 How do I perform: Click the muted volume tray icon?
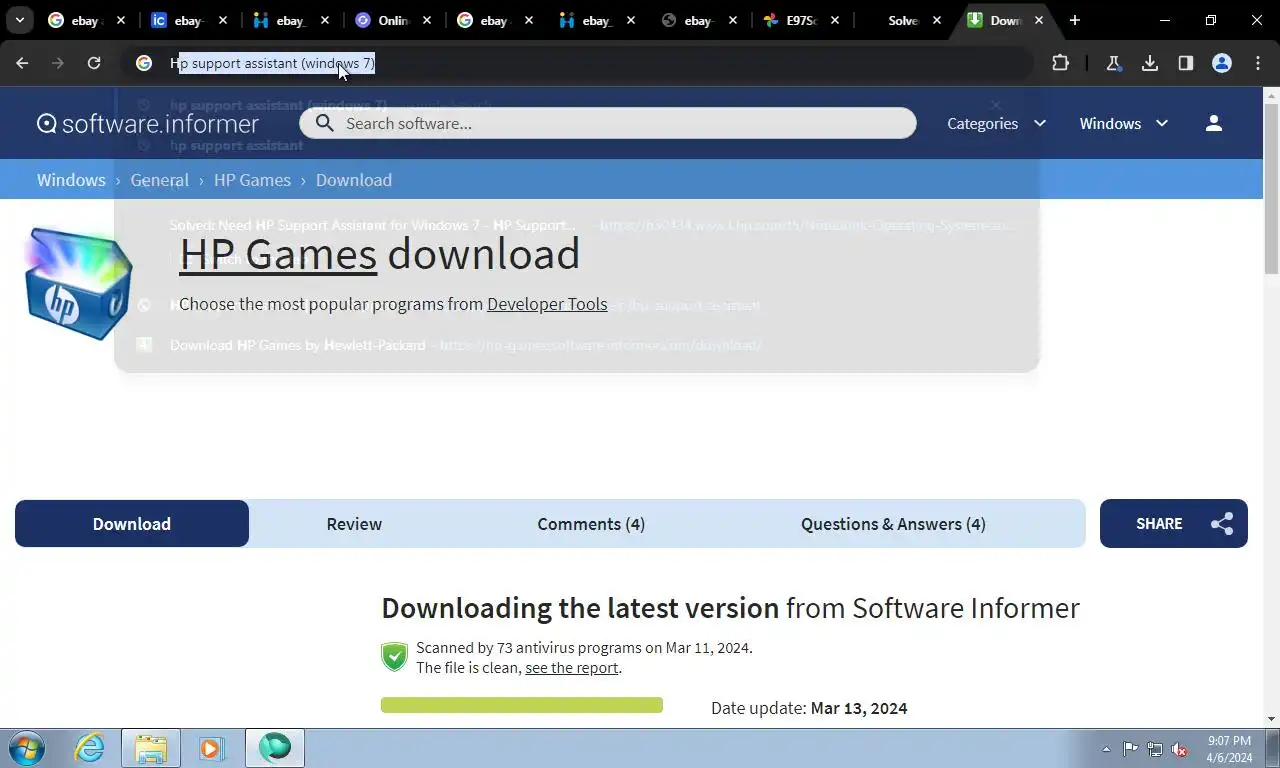(x=1180, y=749)
